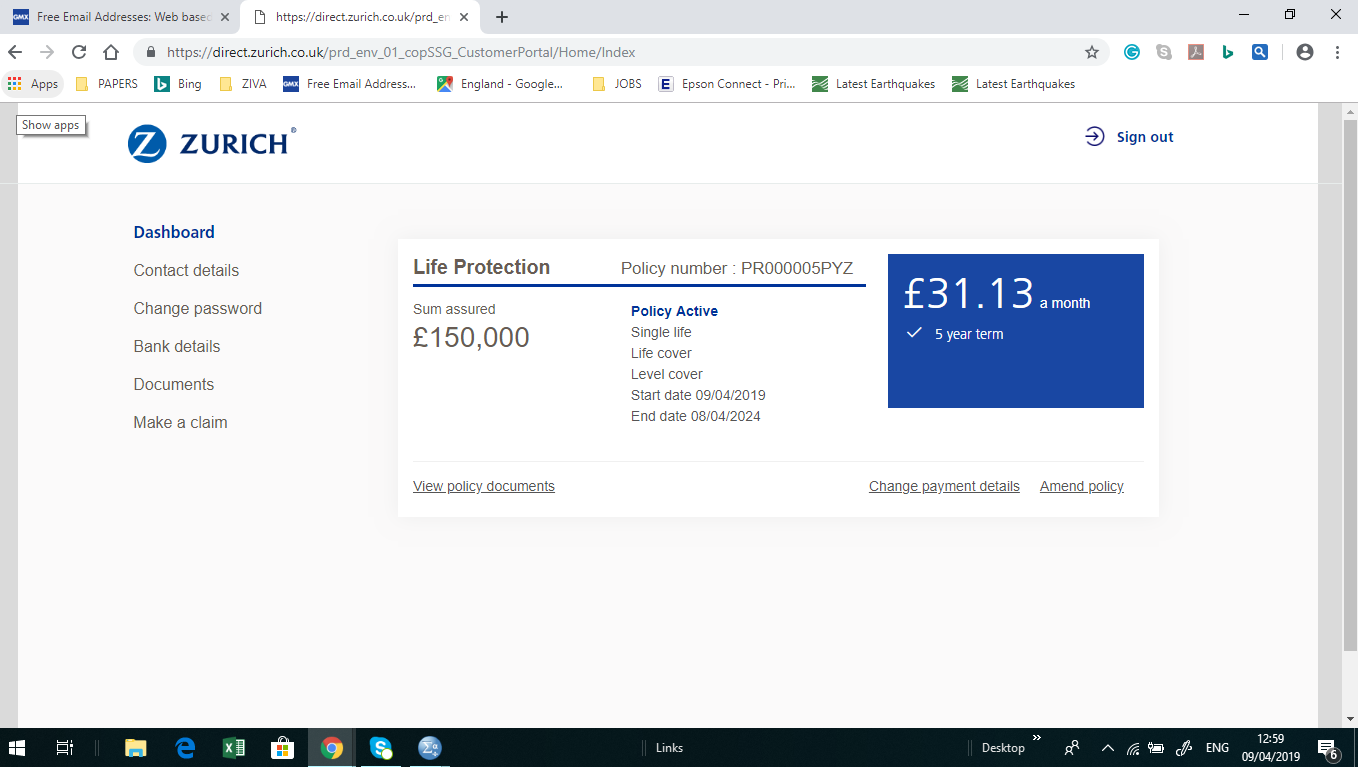Open the notifications center showing 6 alerts
Image resolution: width=1358 pixels, height=767 pixels.
pyautogui.click(x=1327, y=747)
